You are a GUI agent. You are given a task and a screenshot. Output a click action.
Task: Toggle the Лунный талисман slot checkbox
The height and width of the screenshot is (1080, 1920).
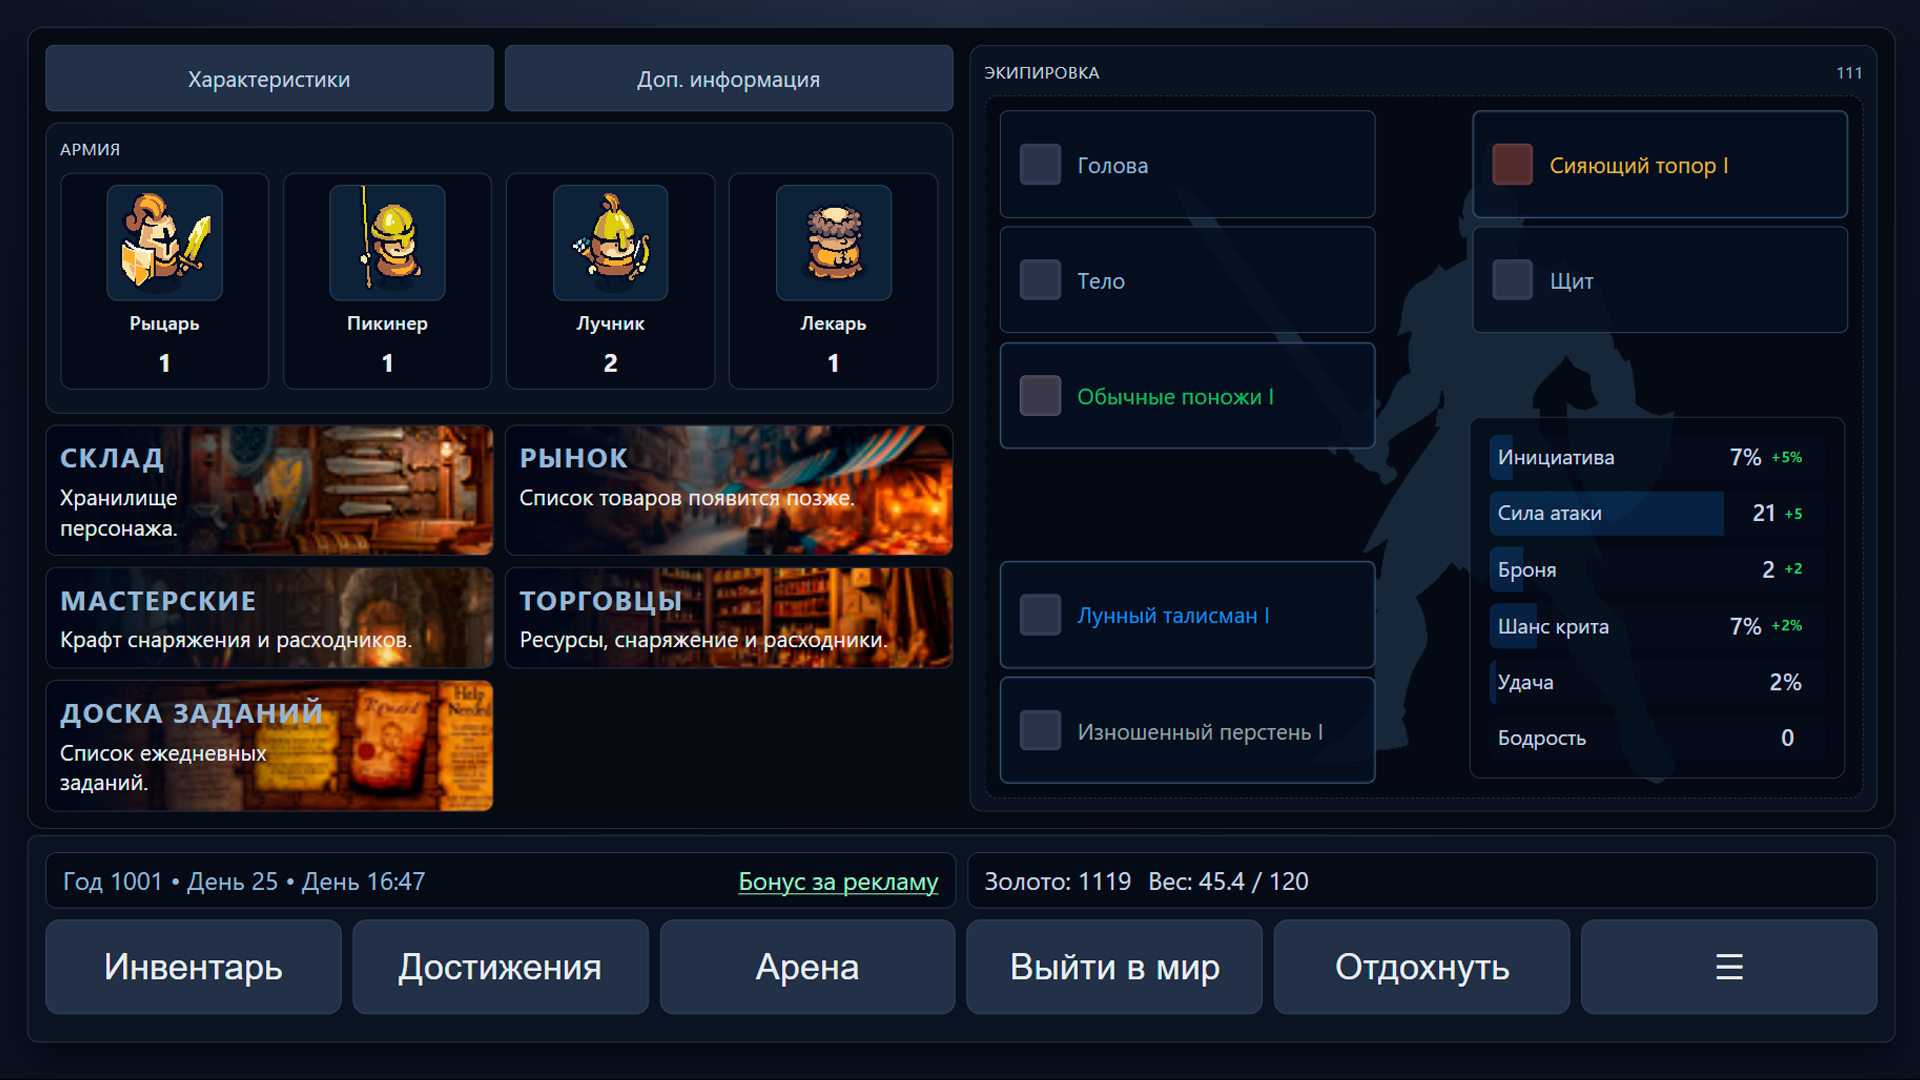point(1040,615)
